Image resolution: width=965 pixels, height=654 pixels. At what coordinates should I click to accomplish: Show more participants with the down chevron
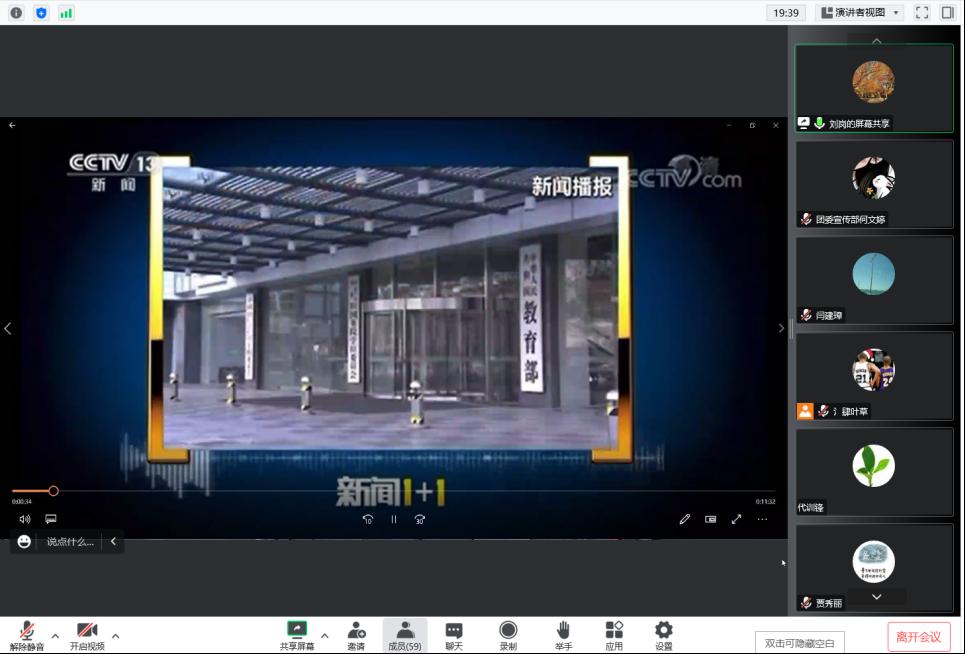(x=876, y=596)
